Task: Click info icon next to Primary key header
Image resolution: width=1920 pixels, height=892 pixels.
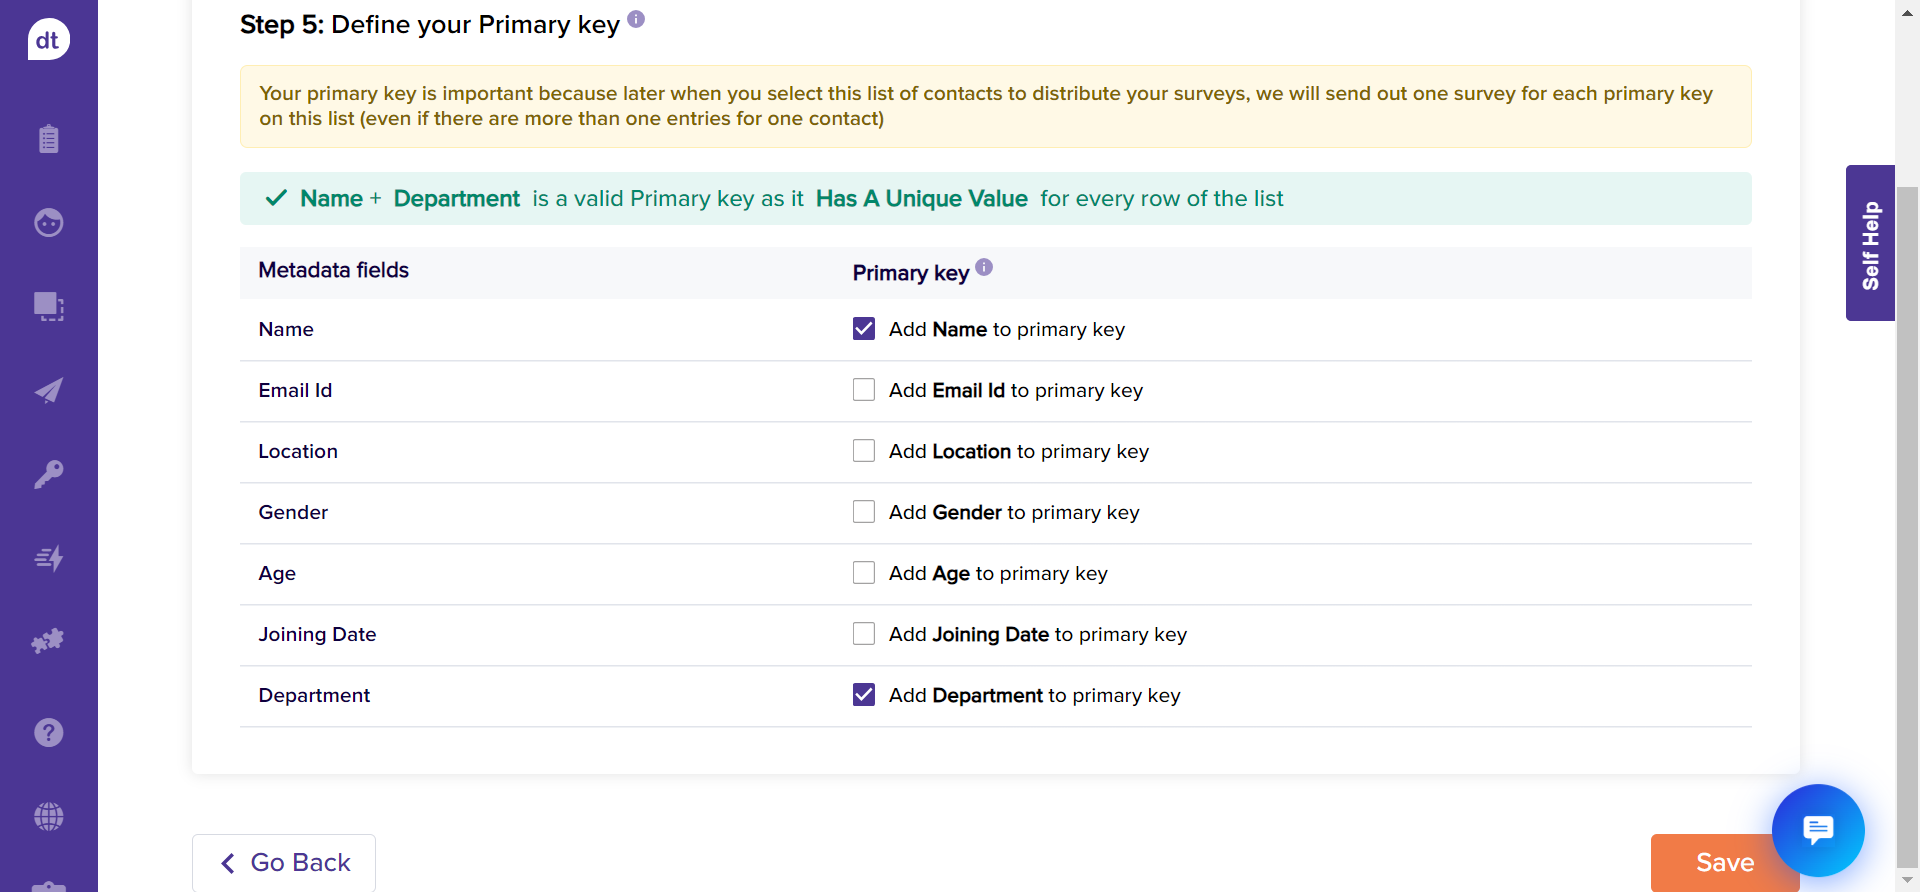Action: [984, 267]
